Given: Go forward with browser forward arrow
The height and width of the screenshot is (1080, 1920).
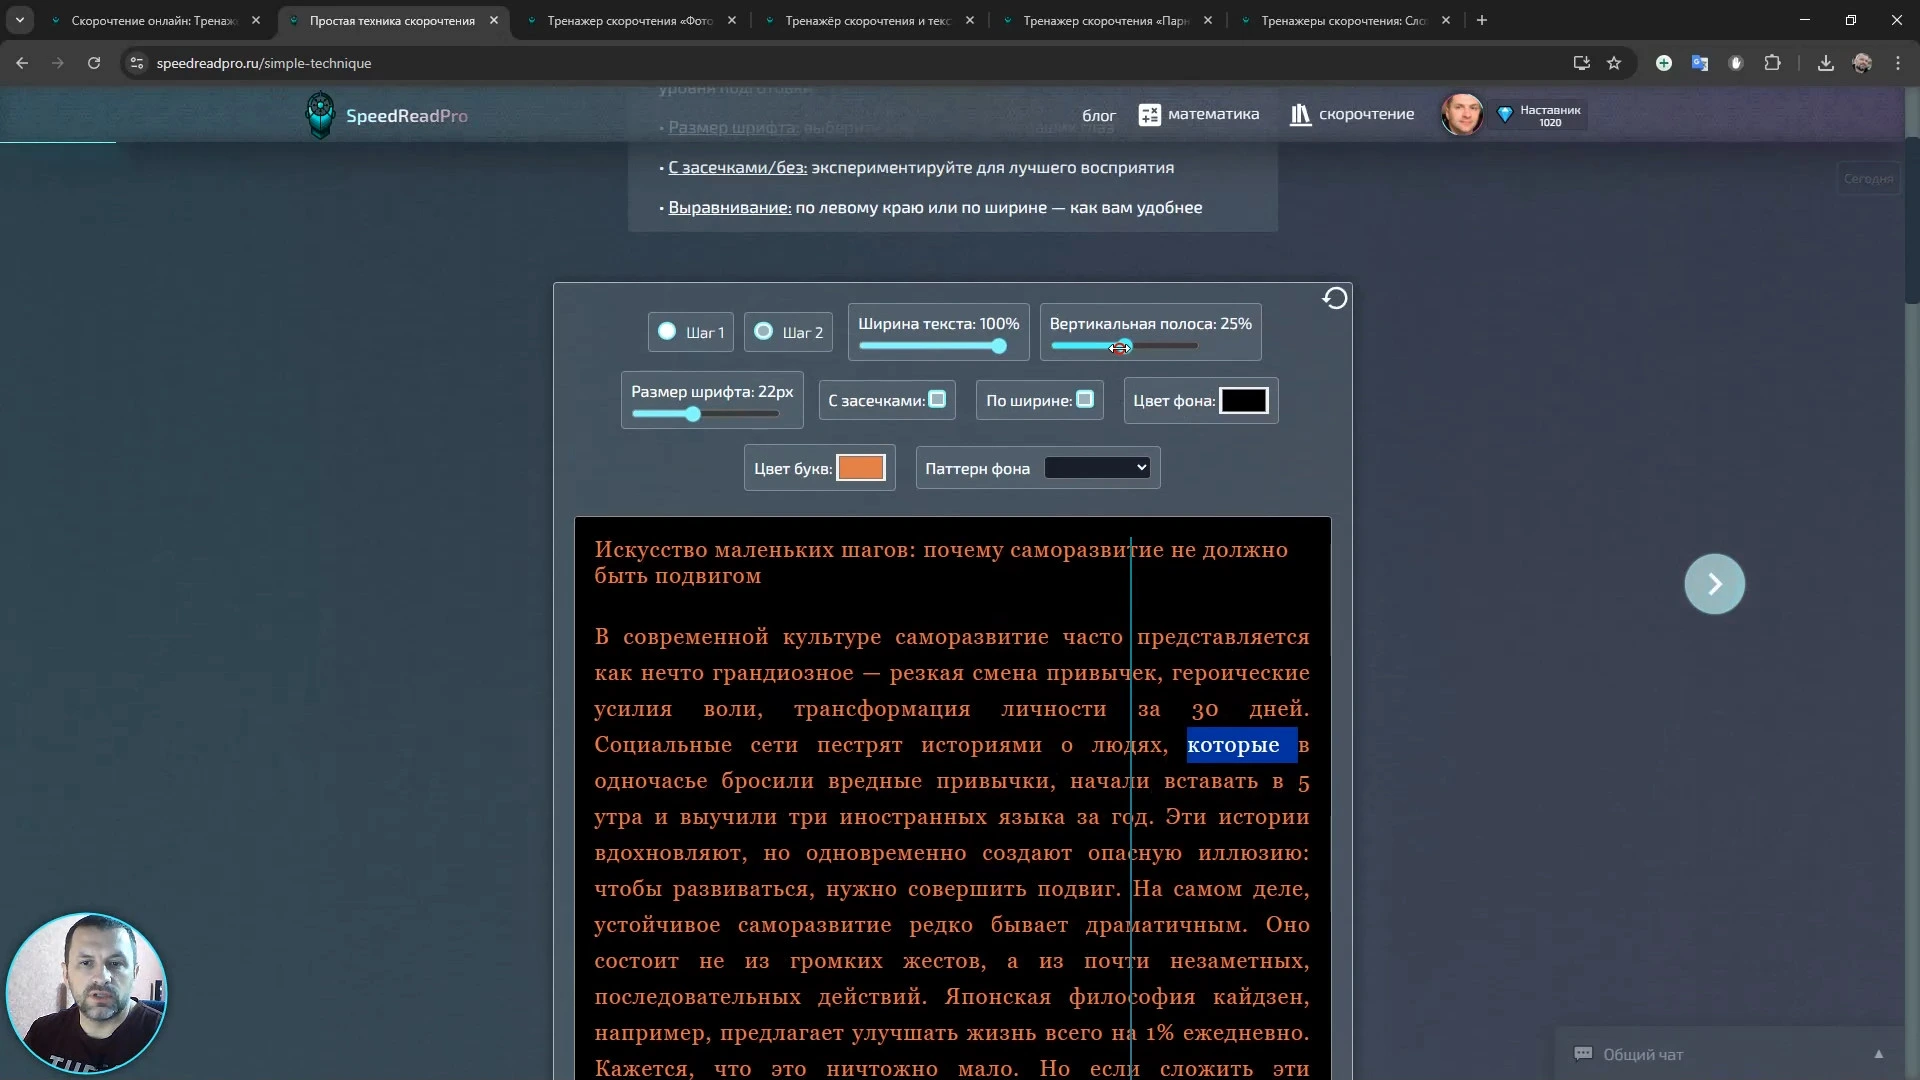Looking at the screenshot, I should tap(58, 63).
